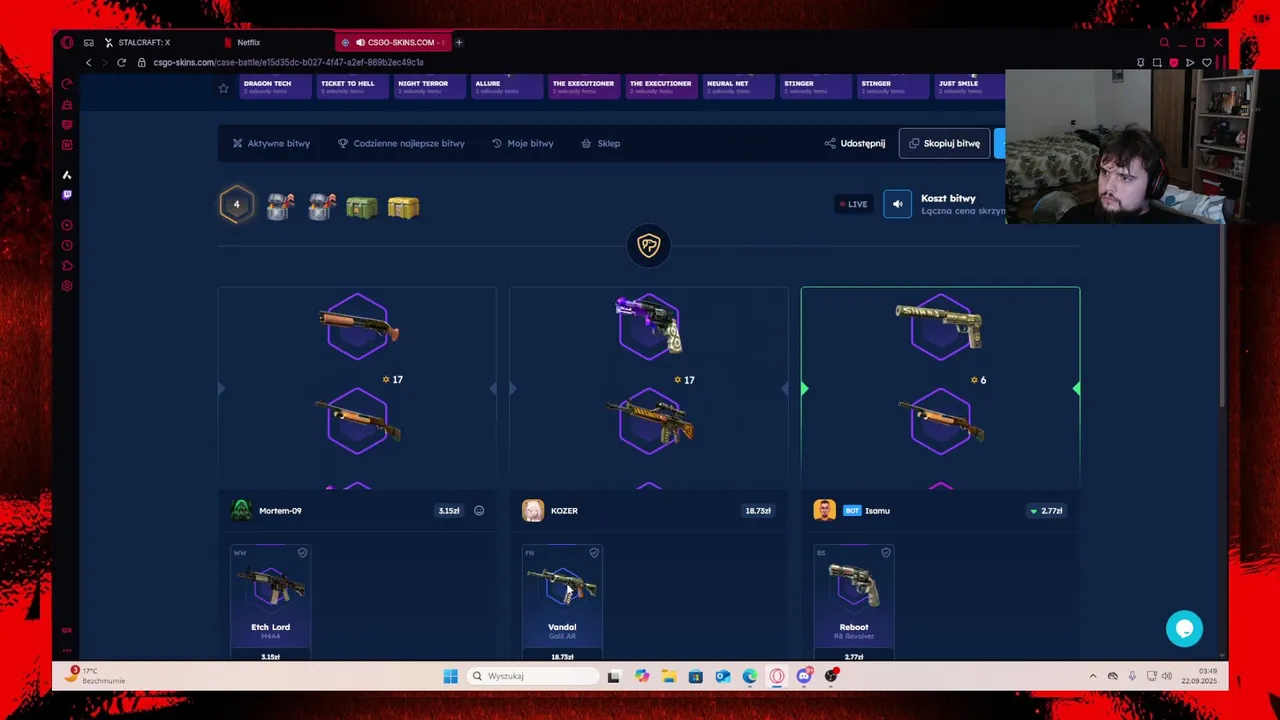Screen dimensions: 1280x720
Task: Open Microsoft Edge from the taskbar
Action: point(750,676)
